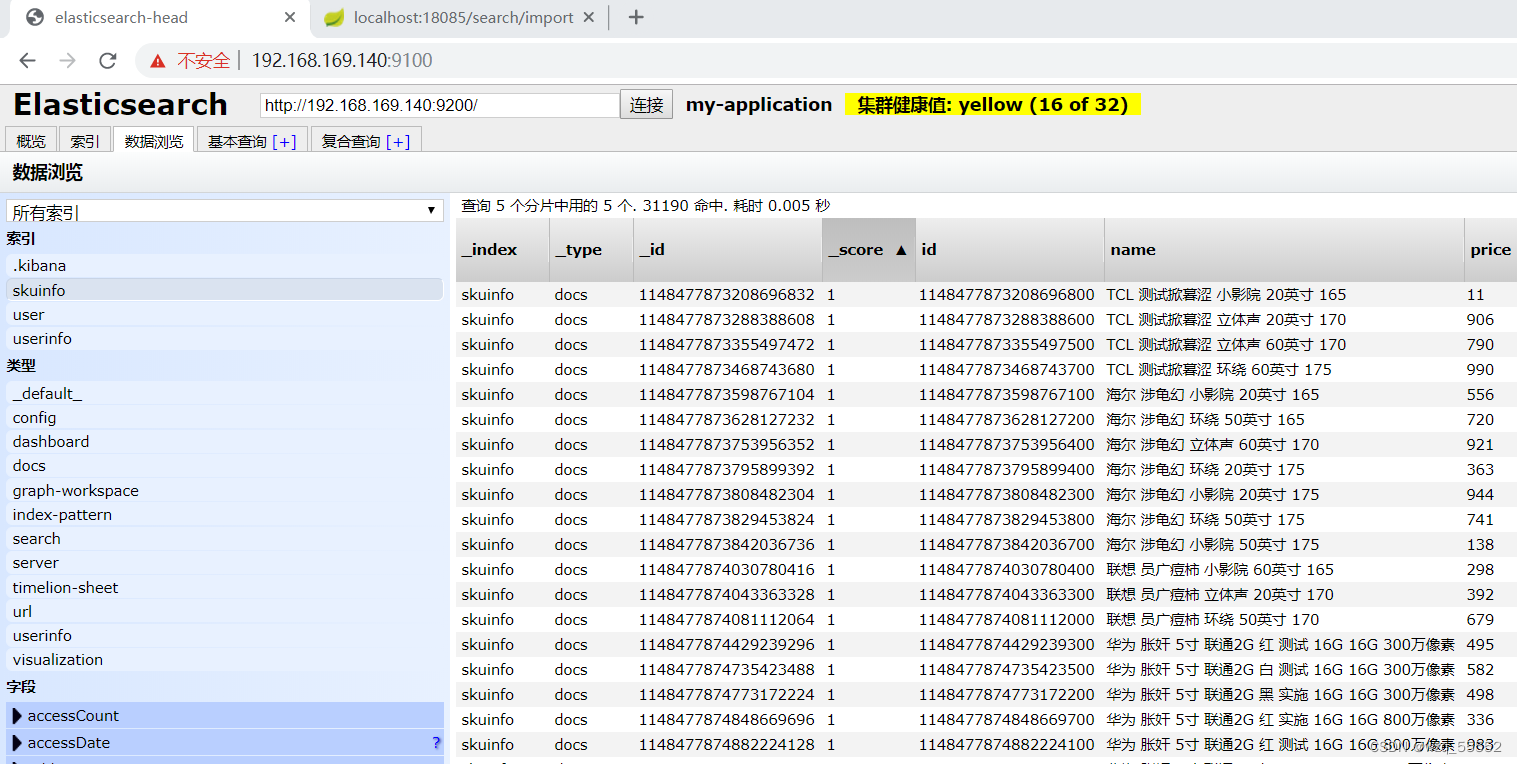
Task: Click _id cell 1148477873598767104
Action: pos(727,395)
